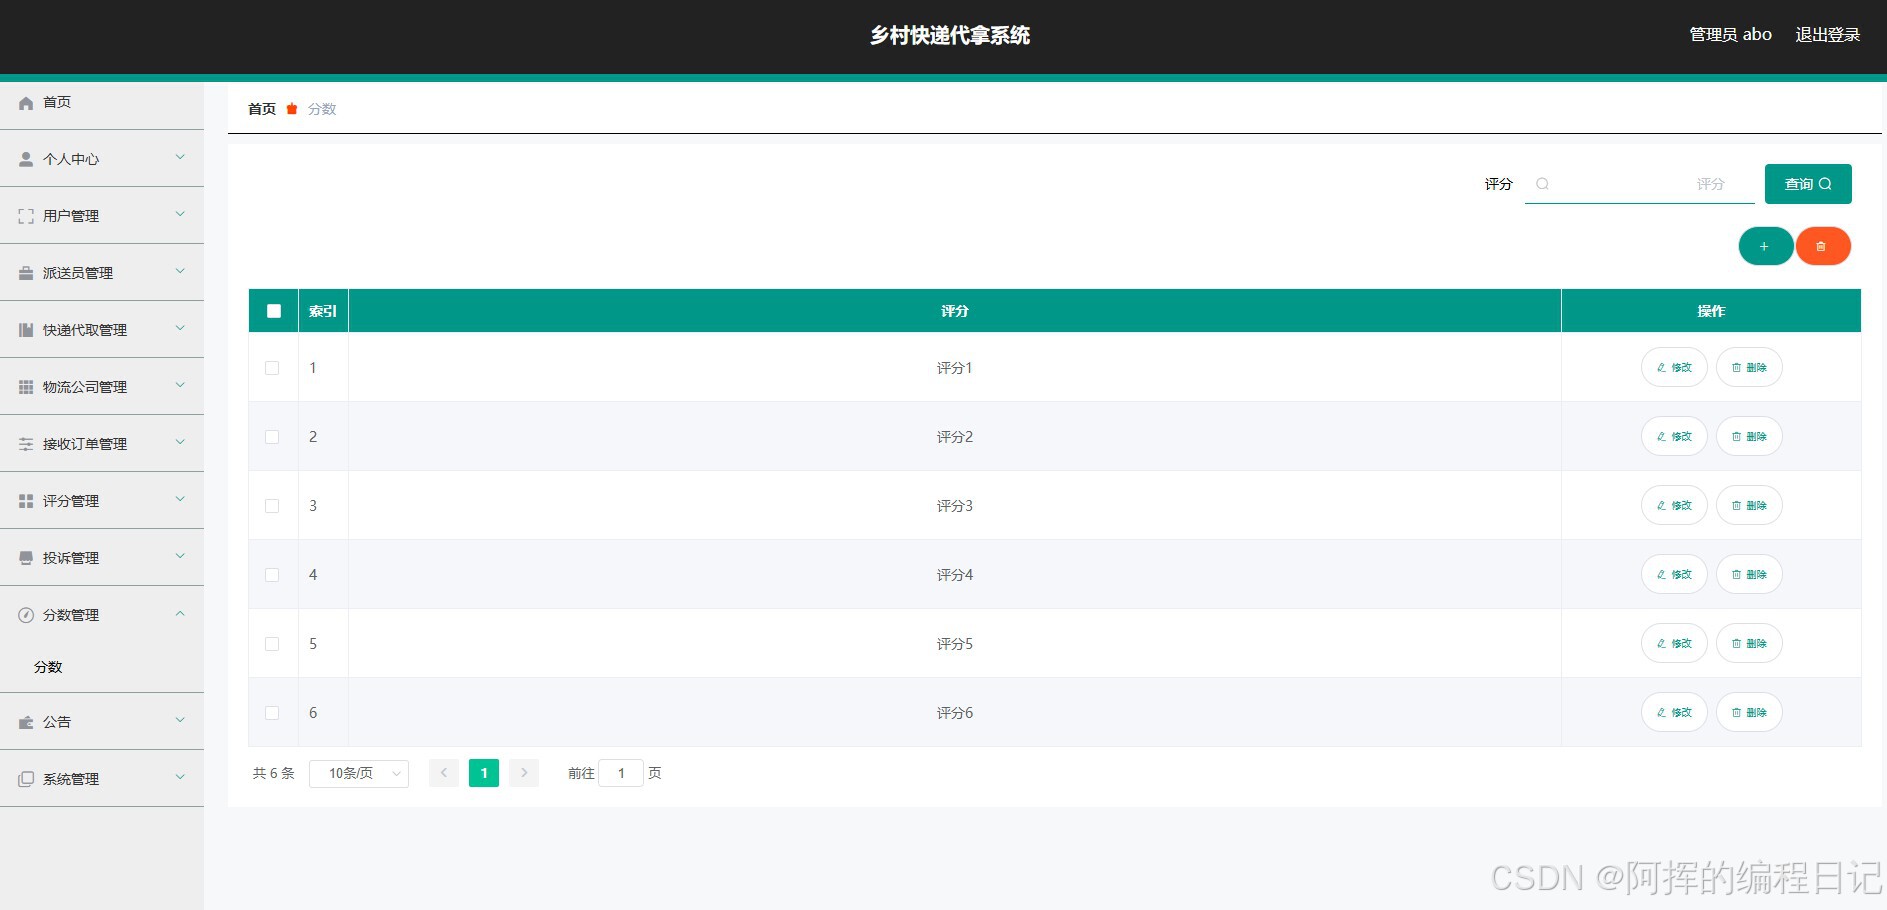Viewport: 1887px width, 910px height.
Task: Click the bracket icon beside 用户管理
Action: pyautogui.click(x=26, y=216)
